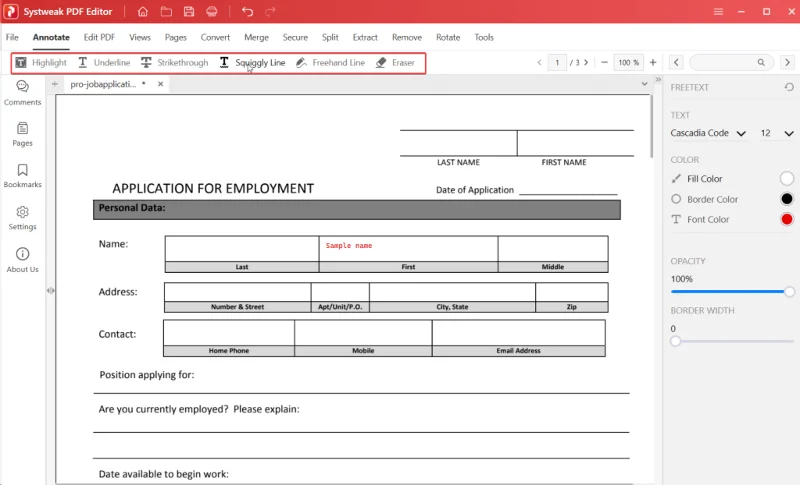Collapse the right properties panel
800x485 pixels.
657,80
